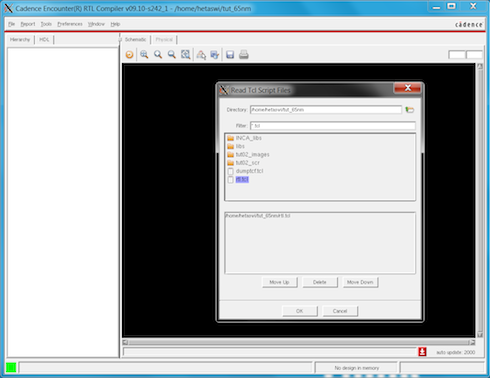Click the schematic horizontal scrollbar

click(x=299, y=342)
